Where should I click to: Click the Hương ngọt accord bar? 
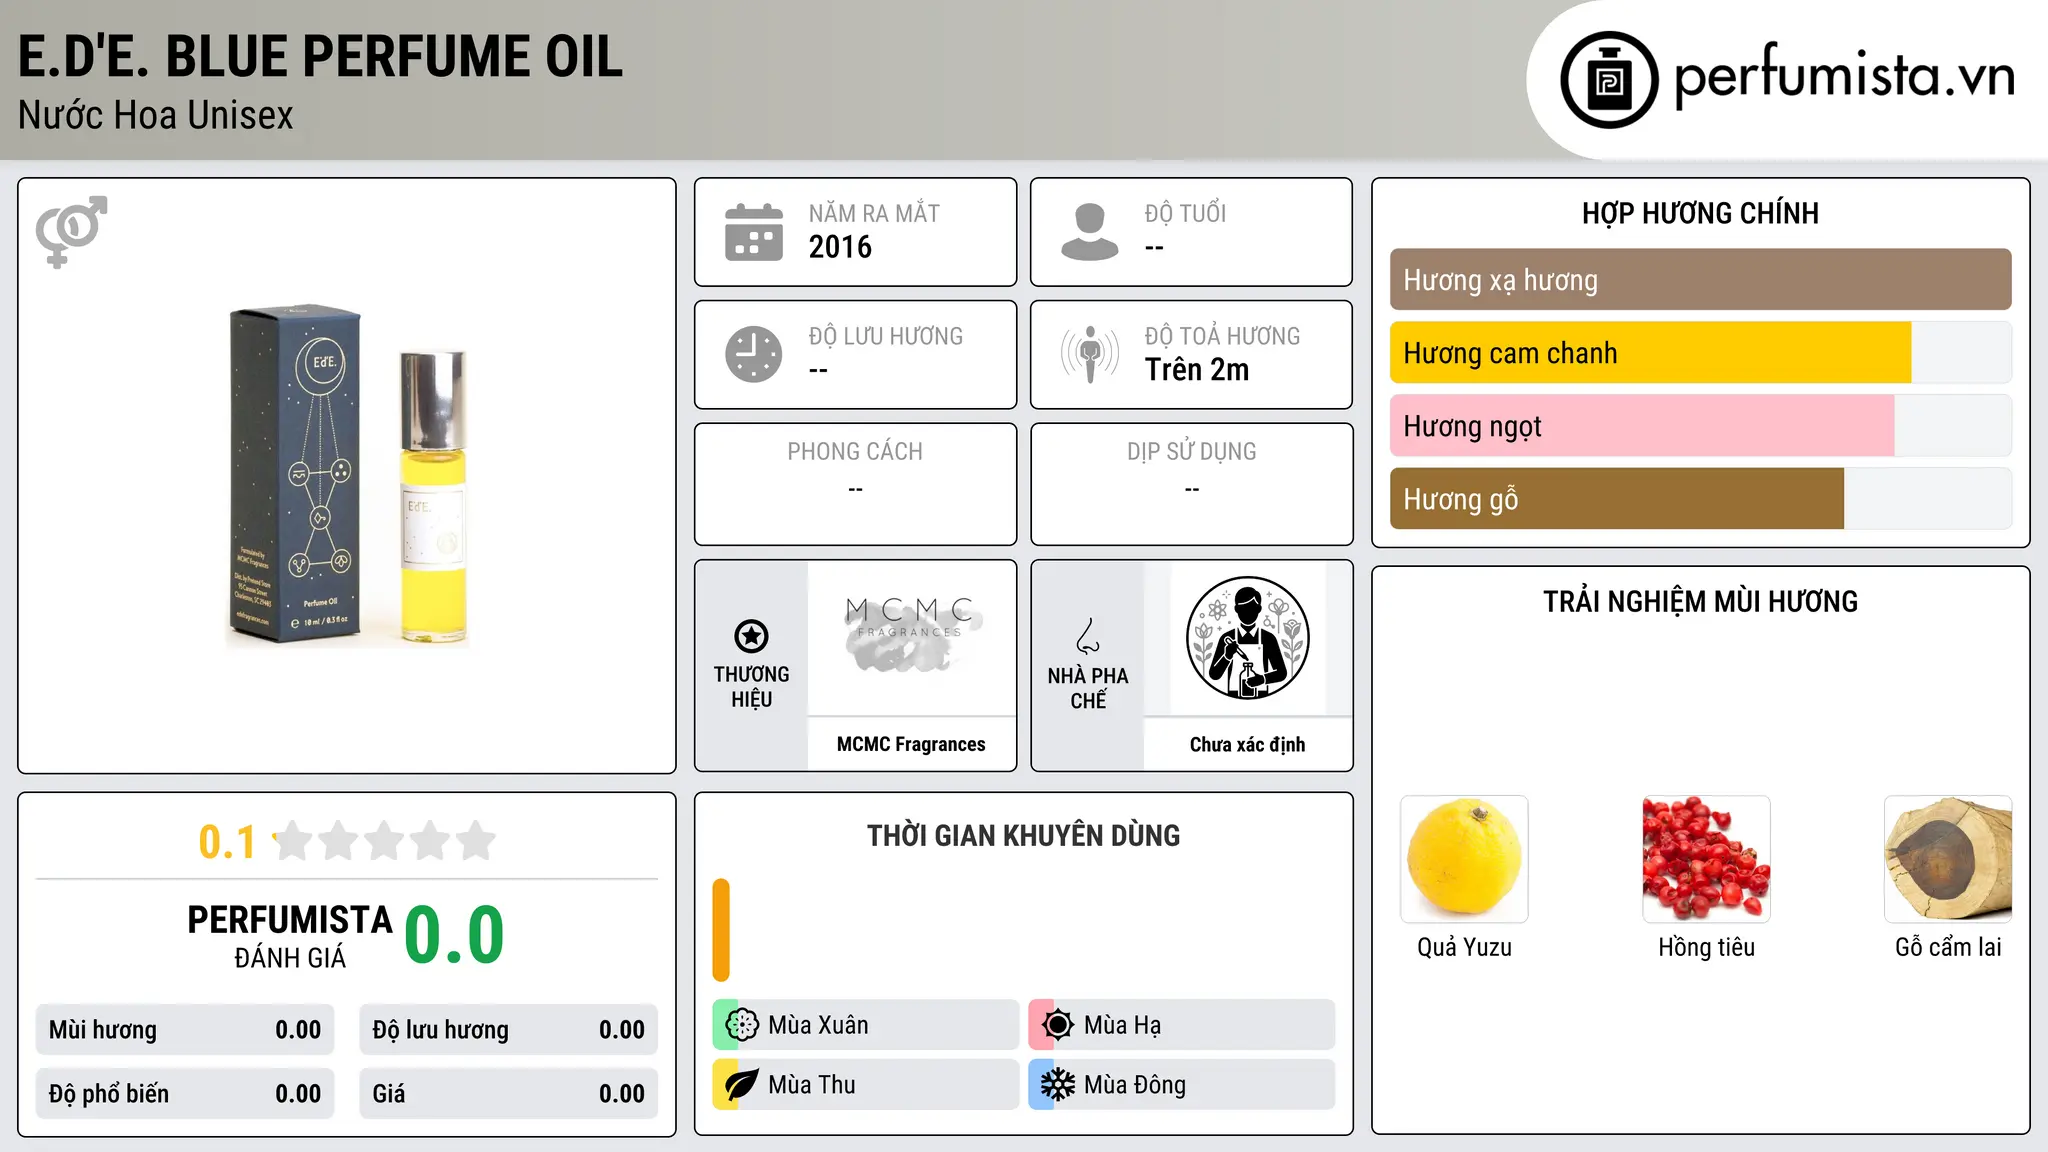coord(1700,426)
